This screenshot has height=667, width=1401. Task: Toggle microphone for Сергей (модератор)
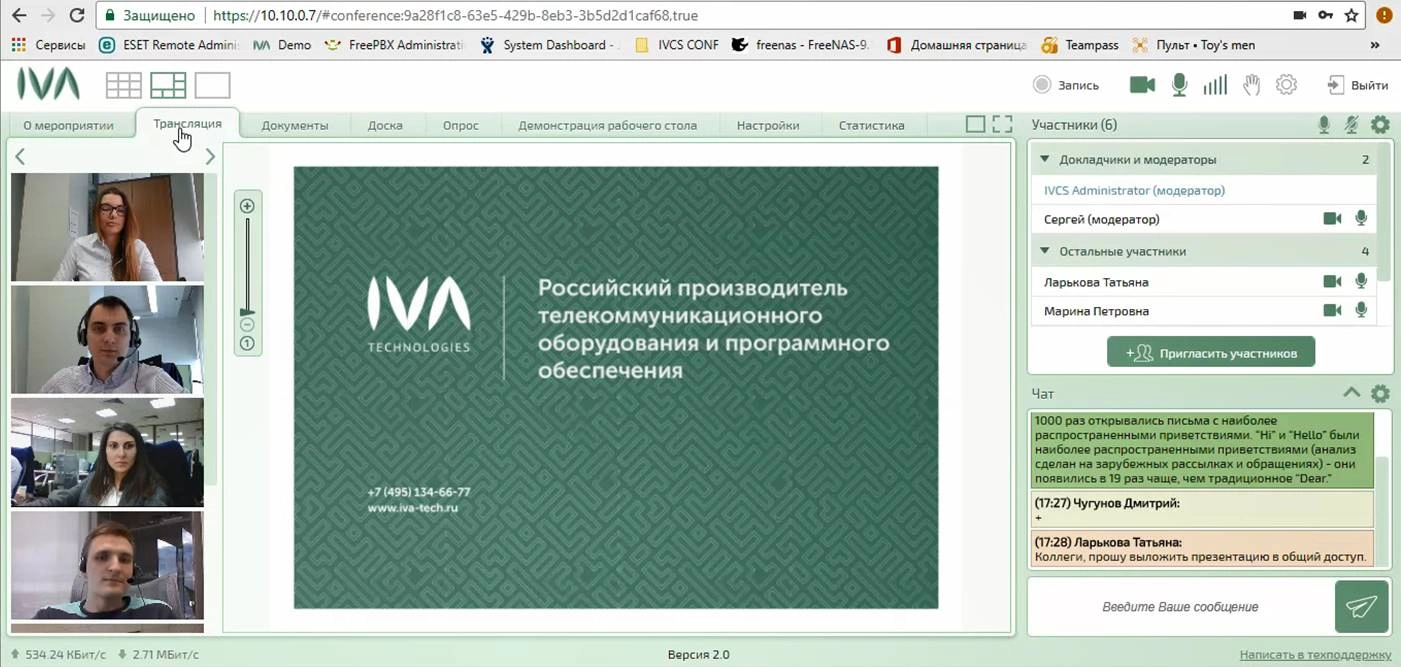click(x=1361, y=219)
